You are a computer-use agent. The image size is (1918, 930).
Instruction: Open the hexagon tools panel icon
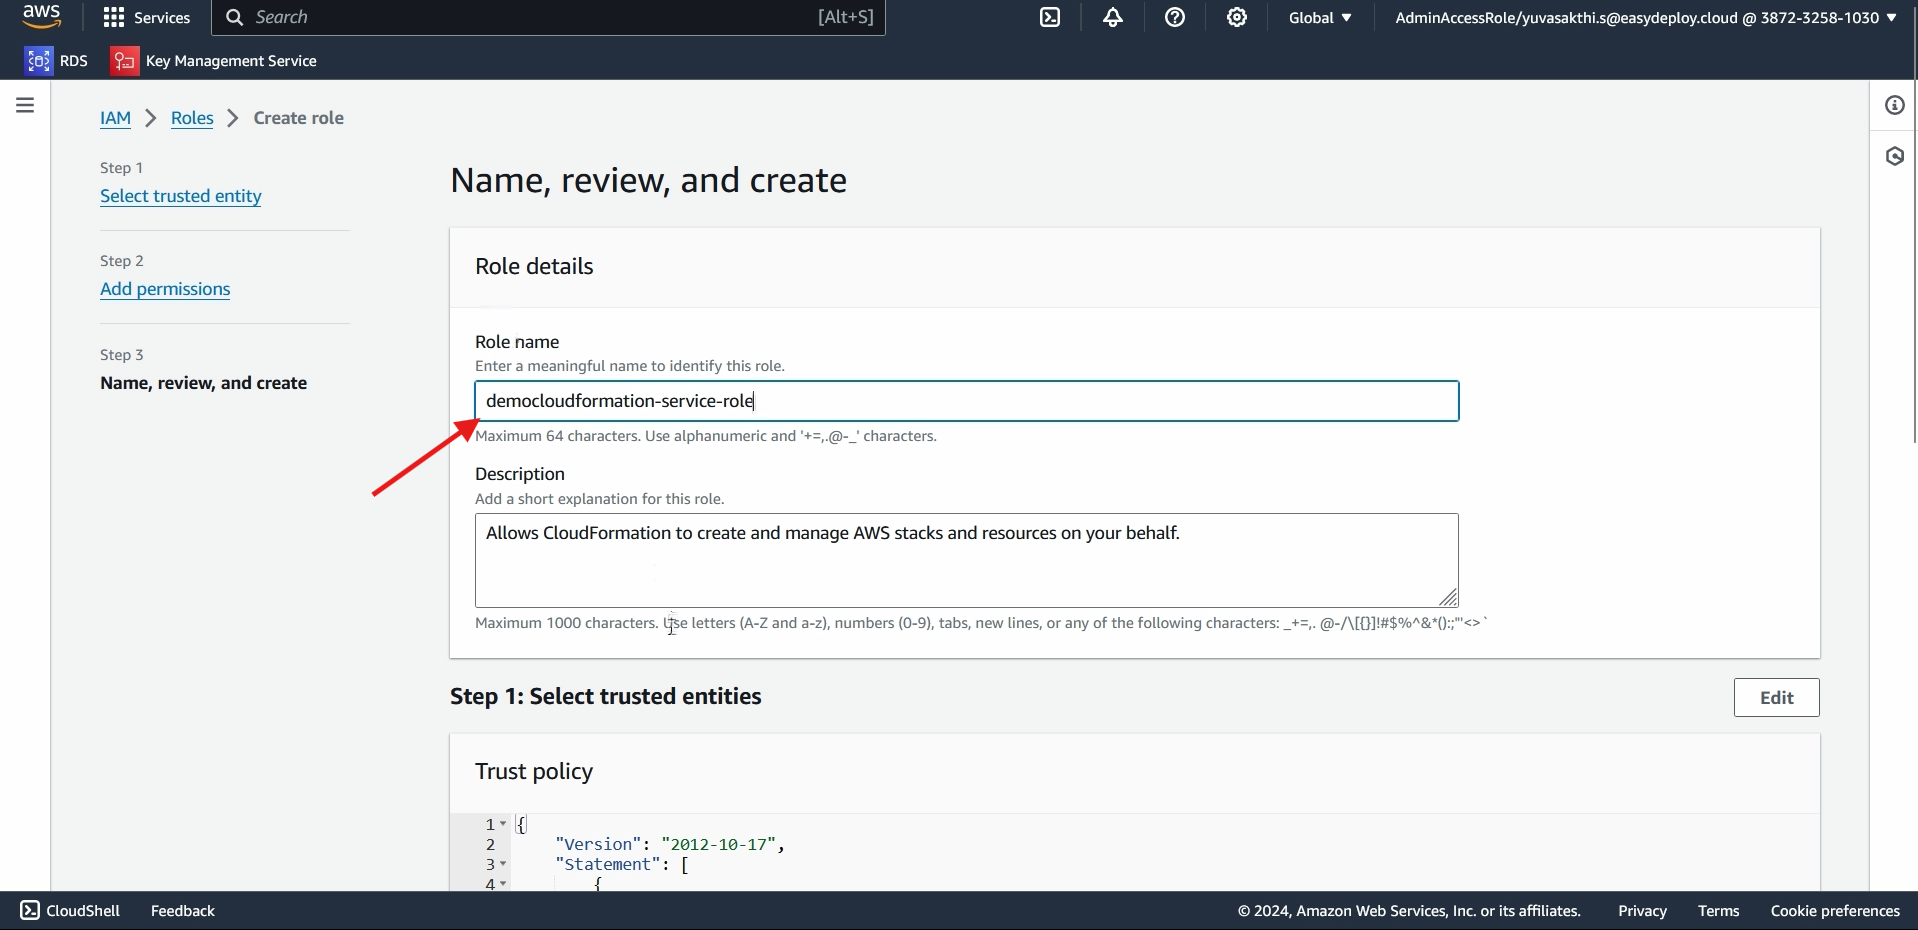click(1895, 156)
